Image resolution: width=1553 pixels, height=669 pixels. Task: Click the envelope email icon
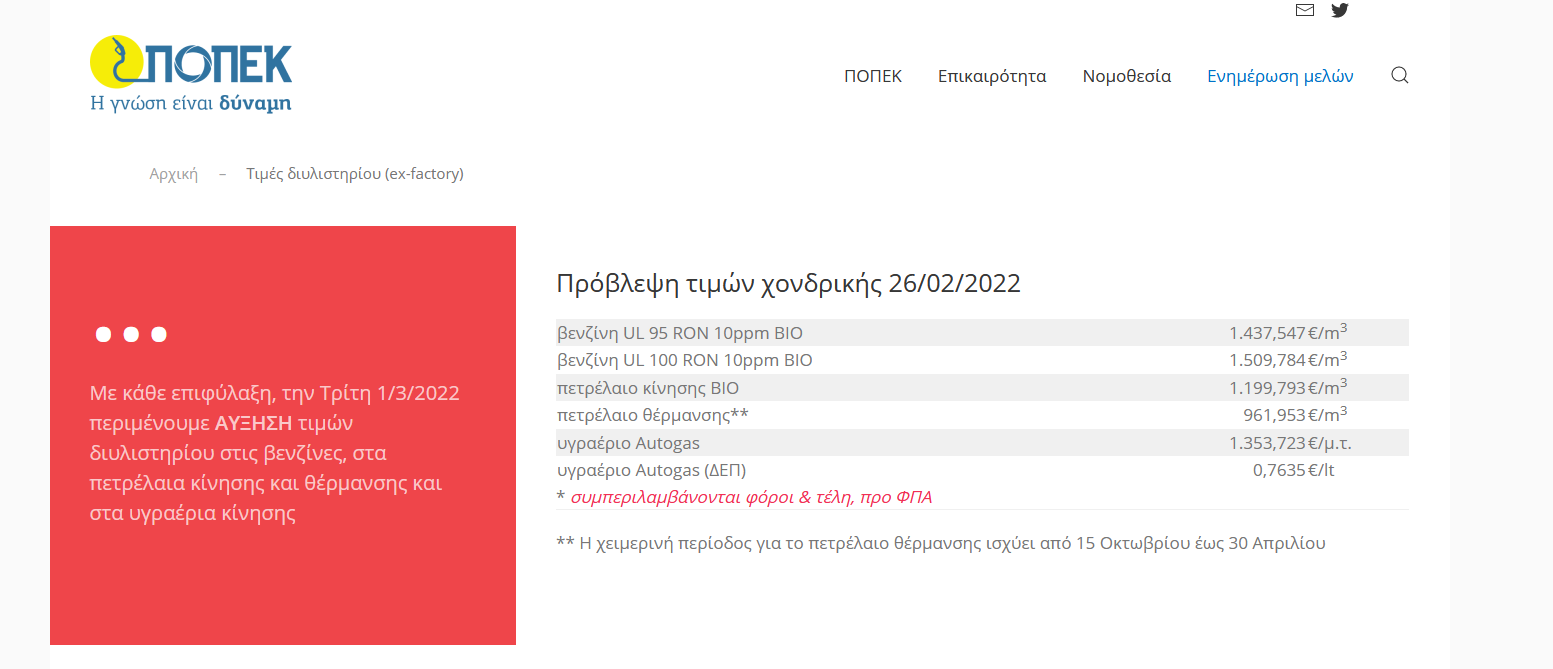point(1304,11)
